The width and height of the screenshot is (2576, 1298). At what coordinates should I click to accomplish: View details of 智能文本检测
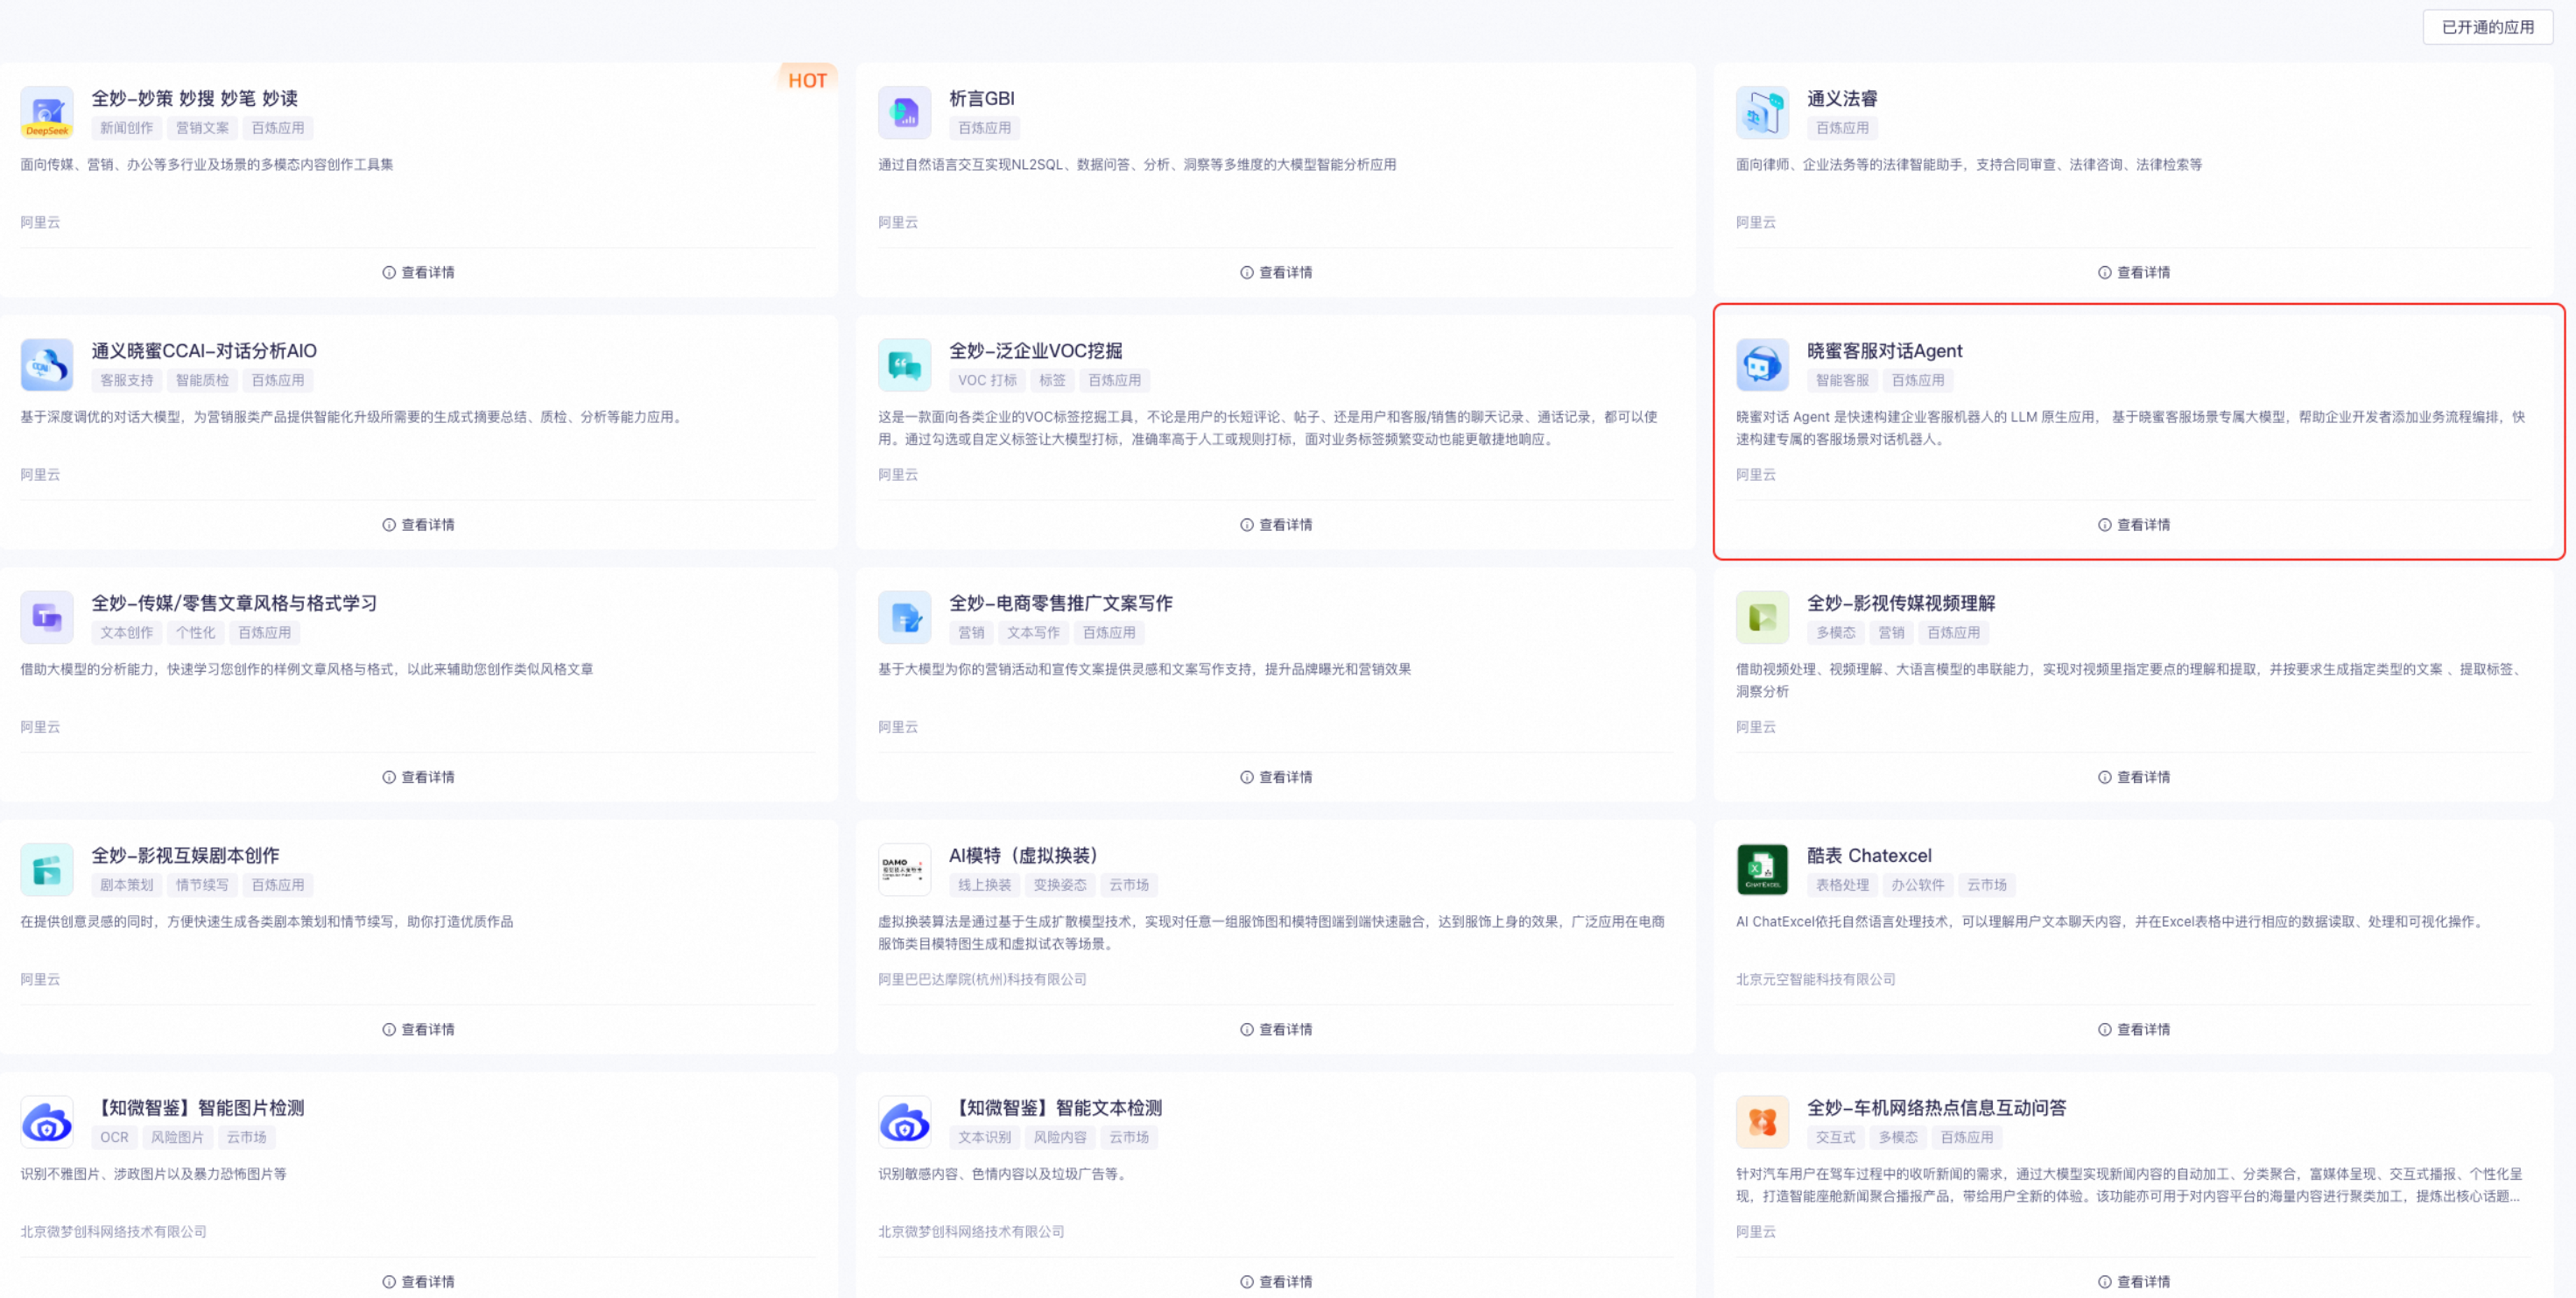click(1276, 1282)
